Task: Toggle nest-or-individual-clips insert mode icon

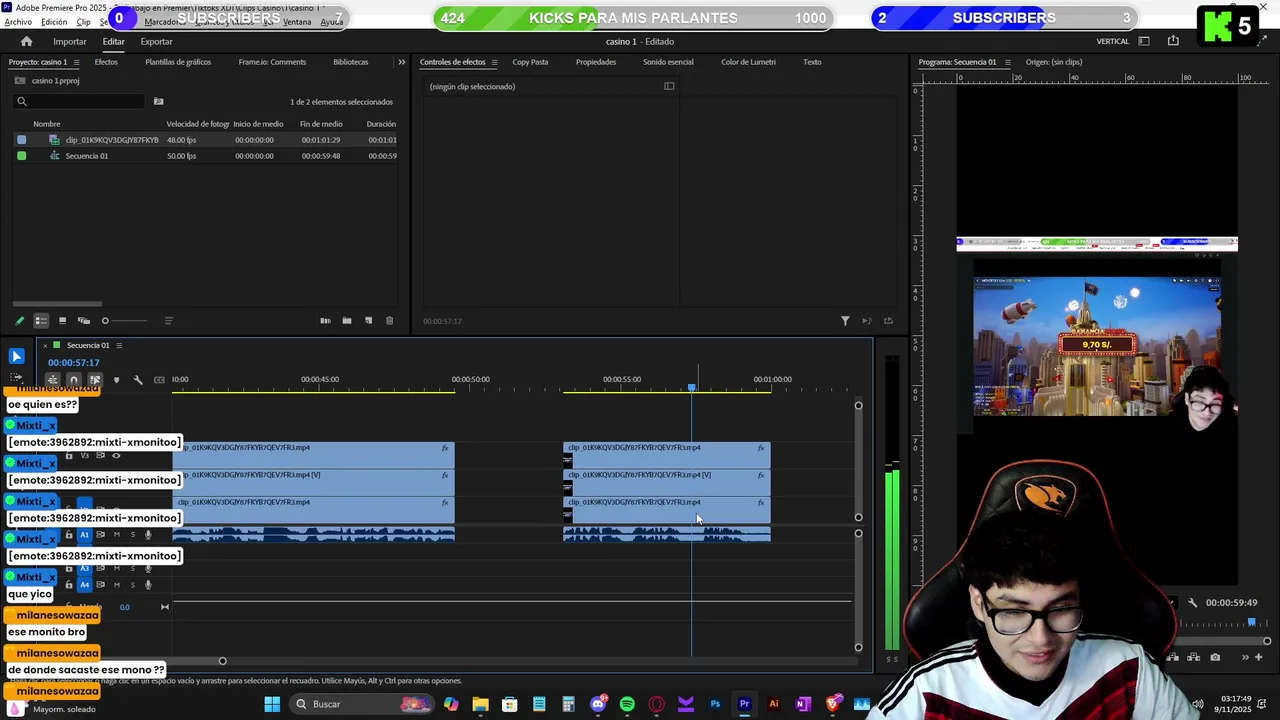Action: pos(52,380)
